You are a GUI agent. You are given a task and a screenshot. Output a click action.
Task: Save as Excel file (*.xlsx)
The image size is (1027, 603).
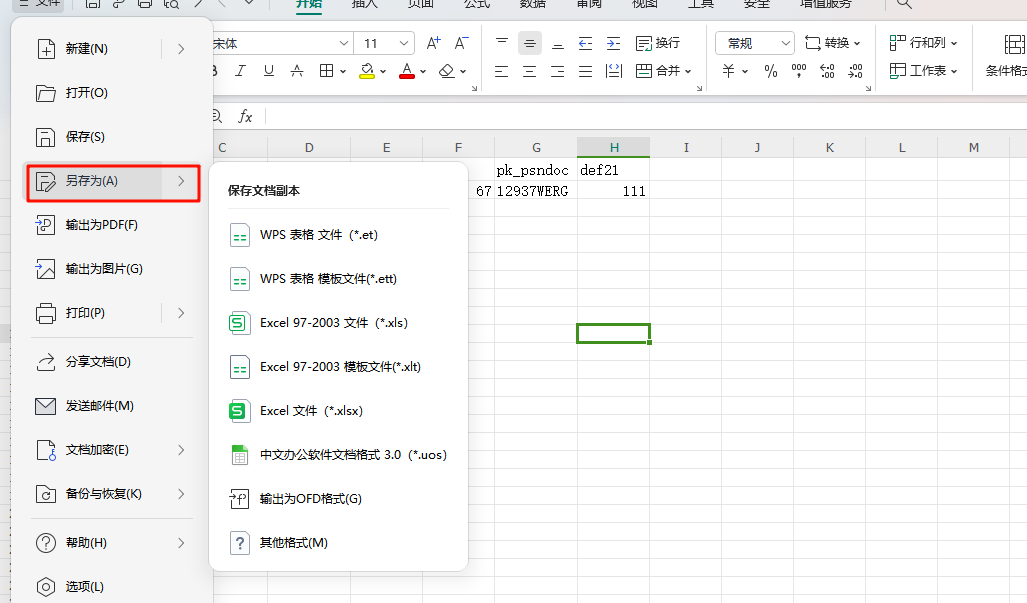[338, 411]
